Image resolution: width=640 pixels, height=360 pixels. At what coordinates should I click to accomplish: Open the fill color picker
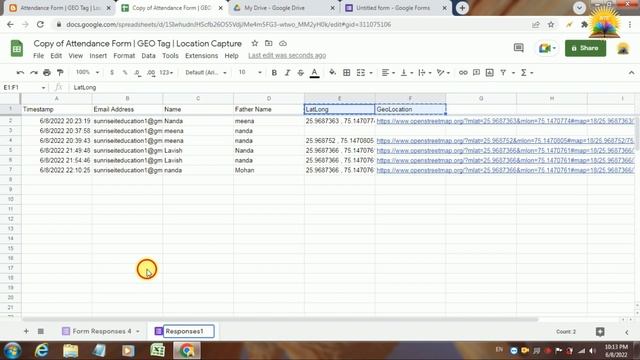(333, 73)
